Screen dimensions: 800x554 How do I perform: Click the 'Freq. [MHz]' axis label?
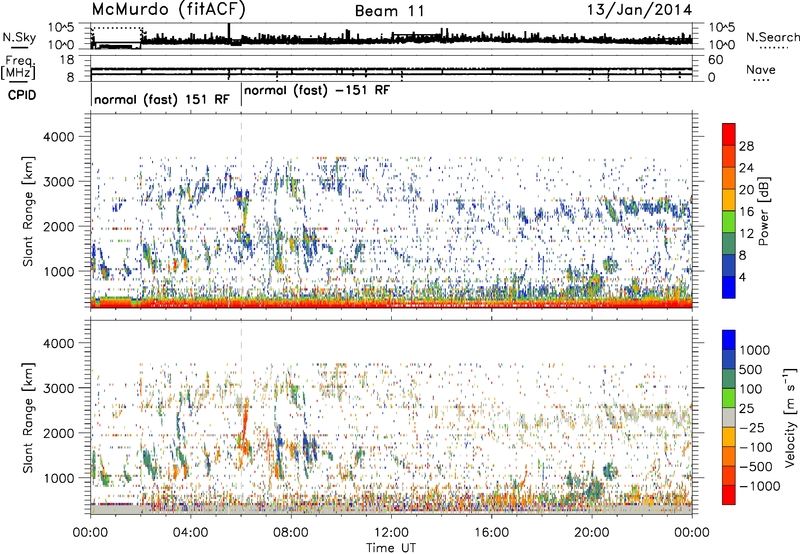pos(18,69)
